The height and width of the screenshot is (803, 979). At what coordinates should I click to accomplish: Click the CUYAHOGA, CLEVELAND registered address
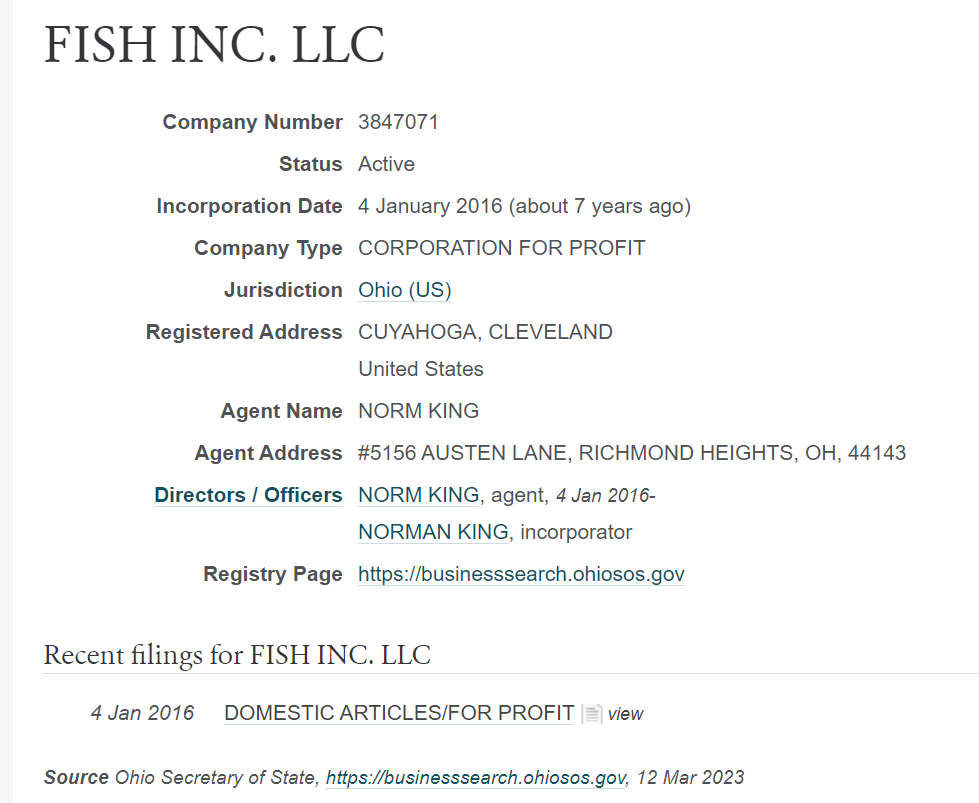[485, 332]
